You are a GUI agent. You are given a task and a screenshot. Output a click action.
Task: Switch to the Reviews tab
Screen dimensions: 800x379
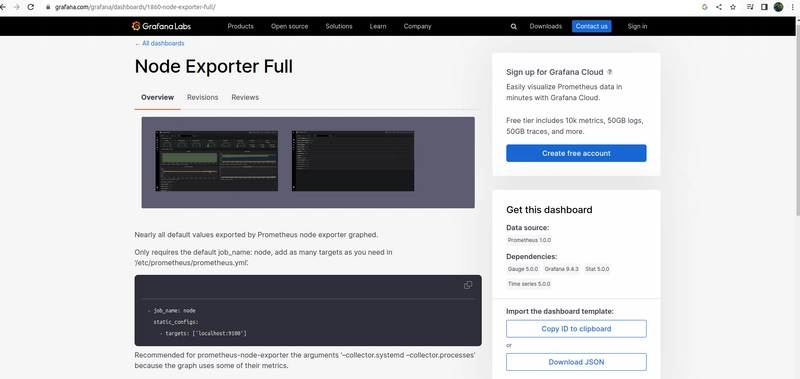245,97
